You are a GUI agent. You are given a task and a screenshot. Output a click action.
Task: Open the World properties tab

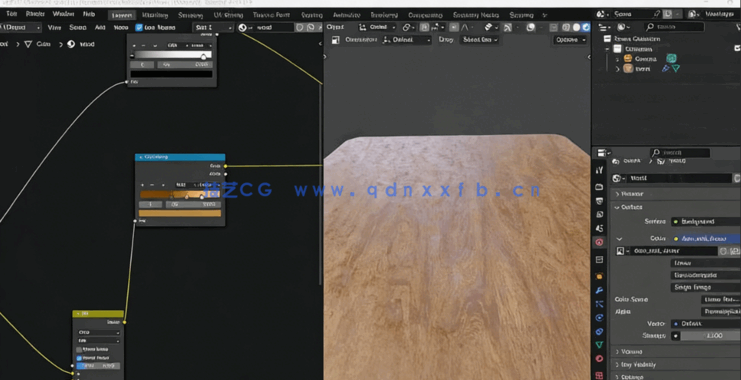[599, 242]
